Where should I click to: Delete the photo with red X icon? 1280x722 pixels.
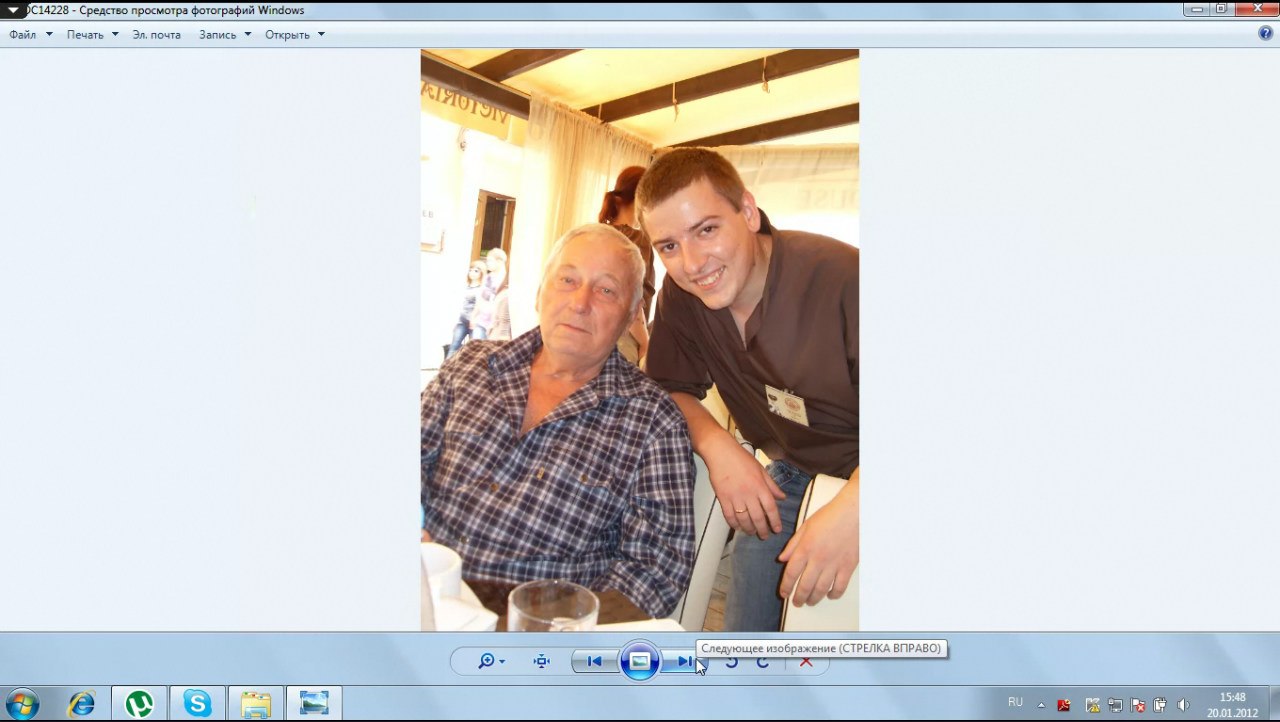(806, 662)
